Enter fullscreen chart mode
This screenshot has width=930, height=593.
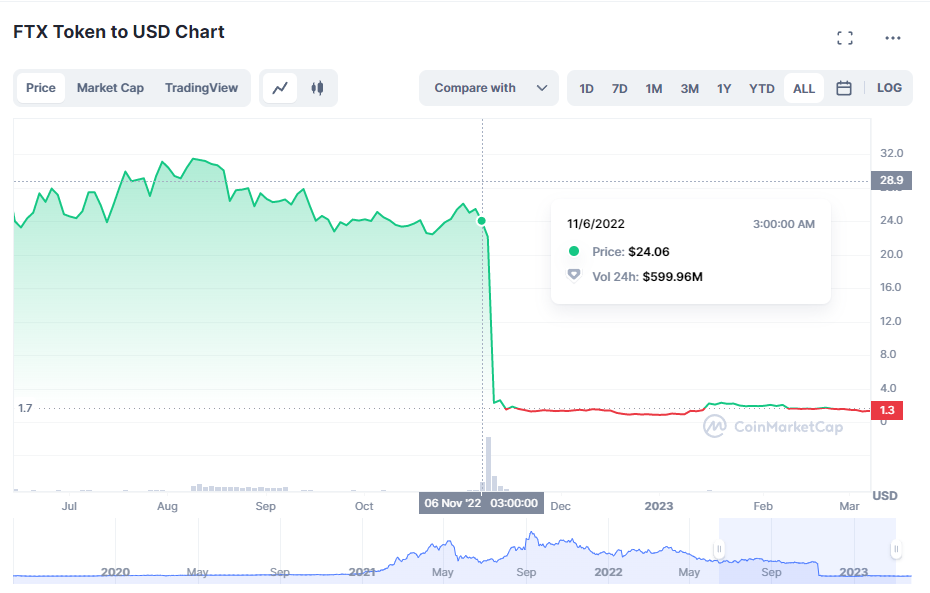(x=845, y=38)
